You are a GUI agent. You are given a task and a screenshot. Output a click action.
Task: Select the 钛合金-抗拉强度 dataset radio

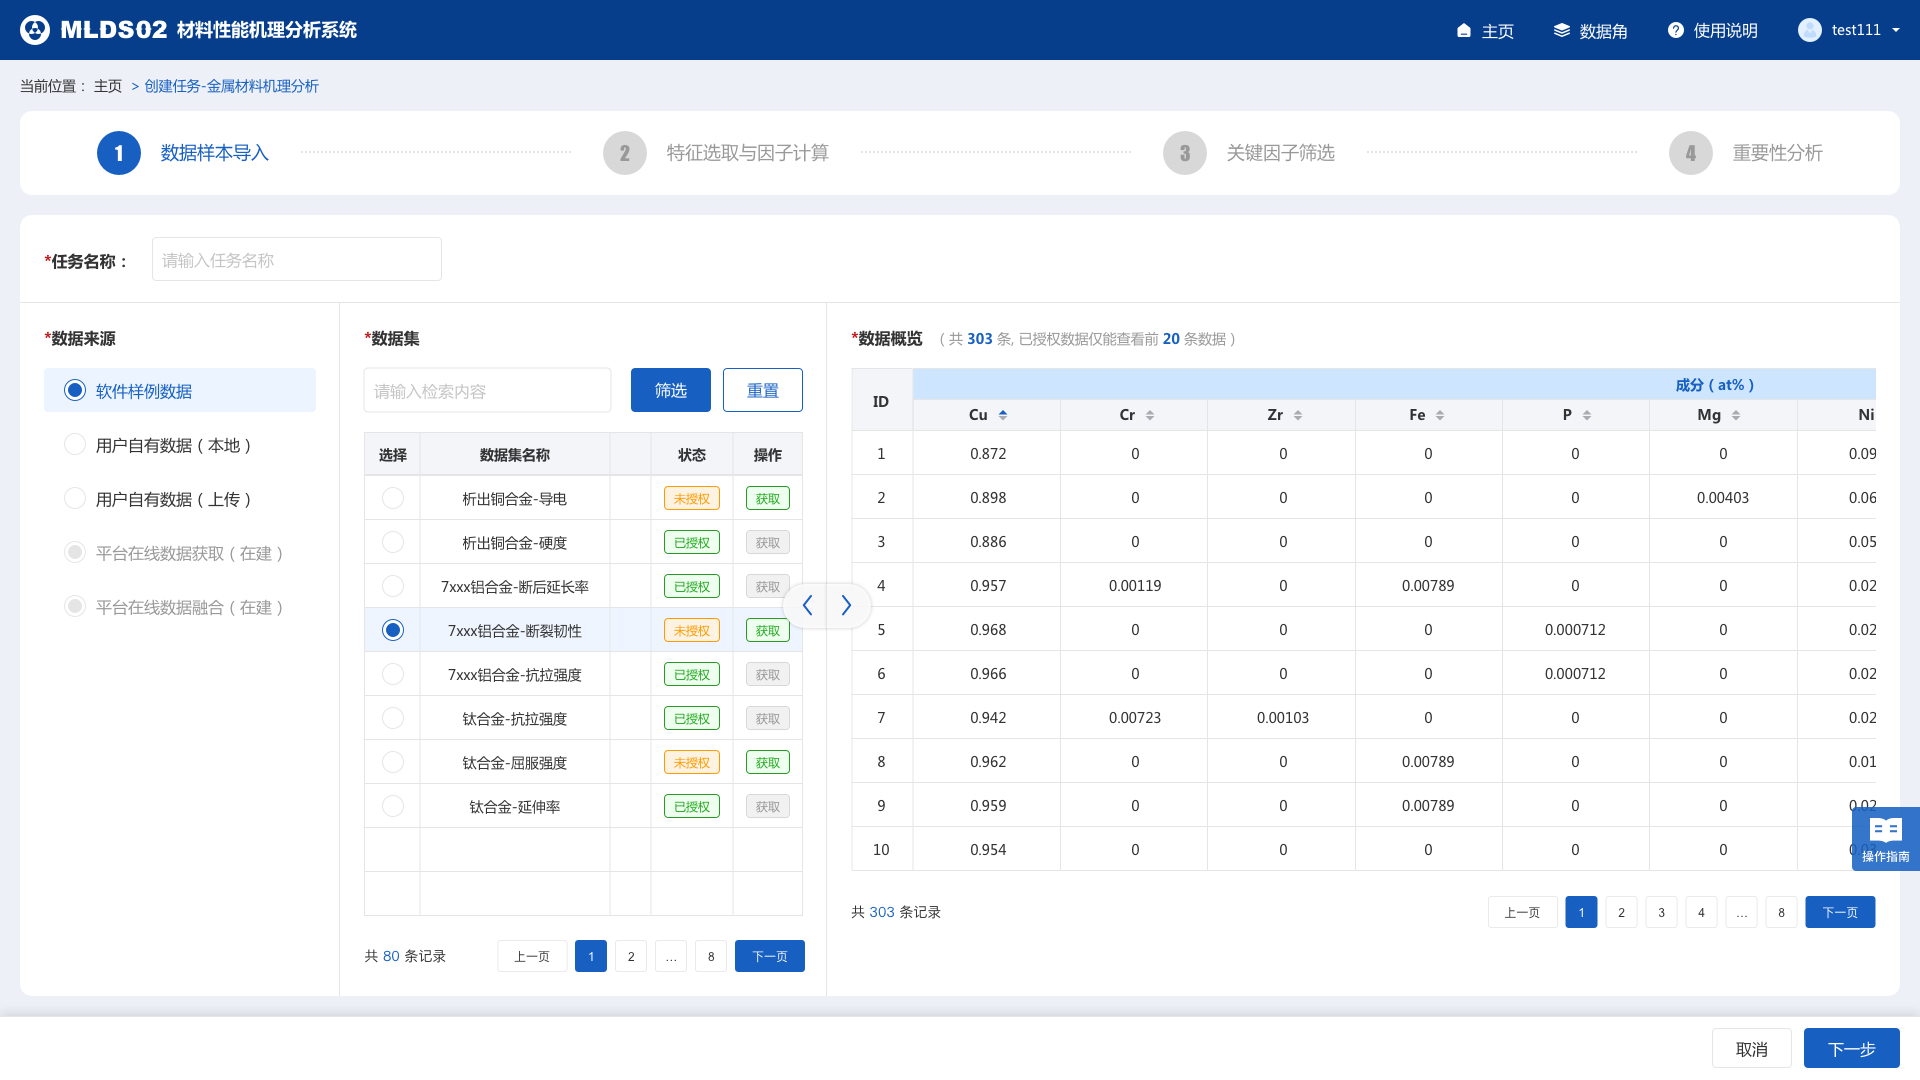[393, 718]
